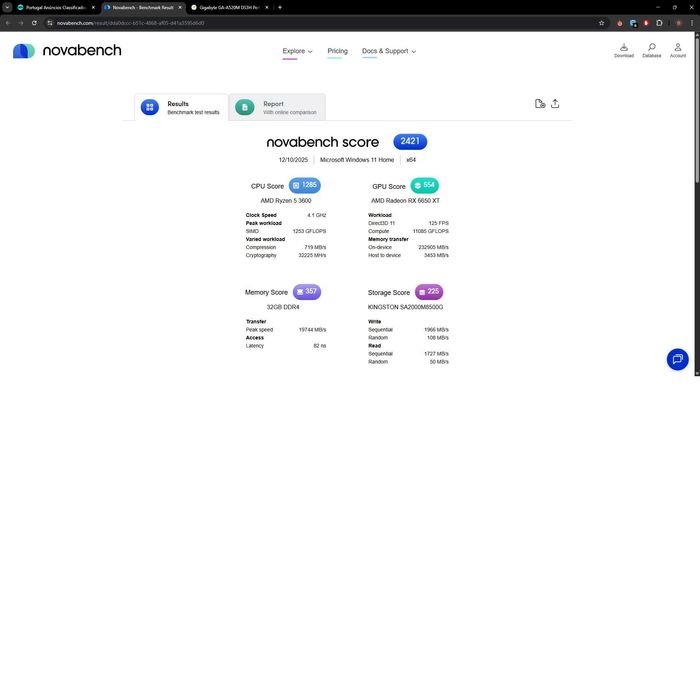Click the site information icon in address bar
The image size is (700, 700).
pos(50,23)
